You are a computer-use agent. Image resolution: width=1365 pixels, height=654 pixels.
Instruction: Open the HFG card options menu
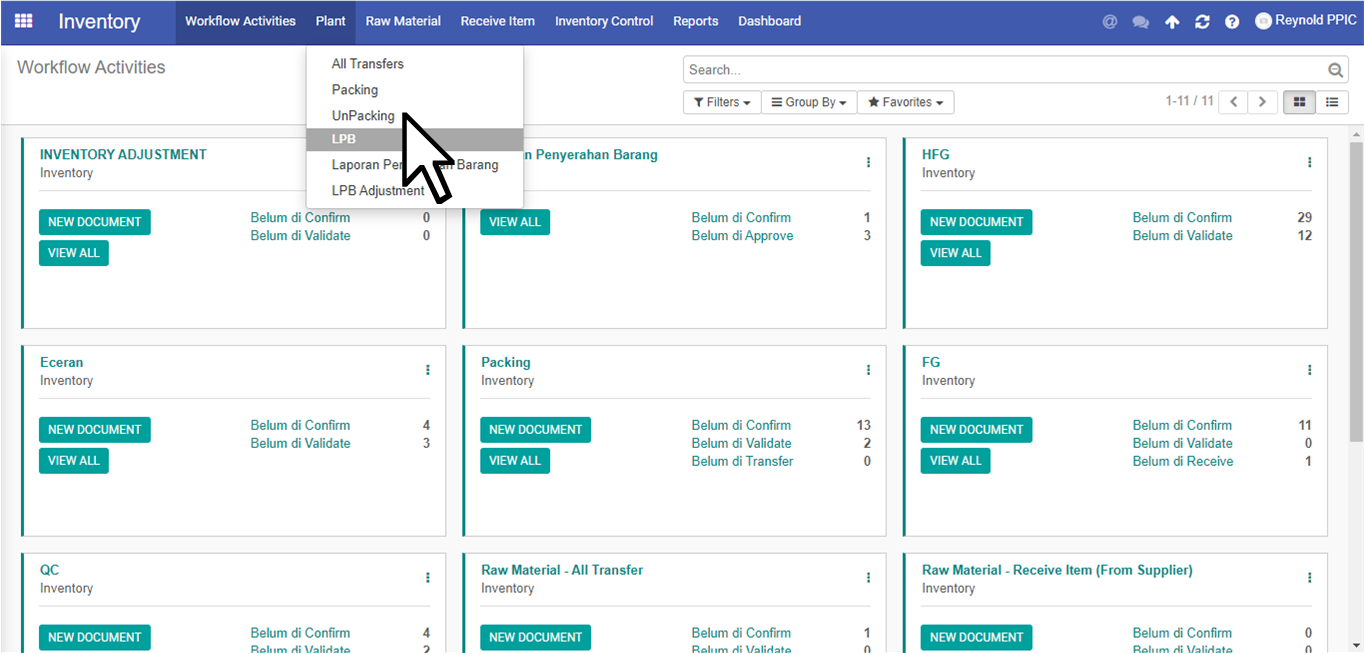(1309, 162)
